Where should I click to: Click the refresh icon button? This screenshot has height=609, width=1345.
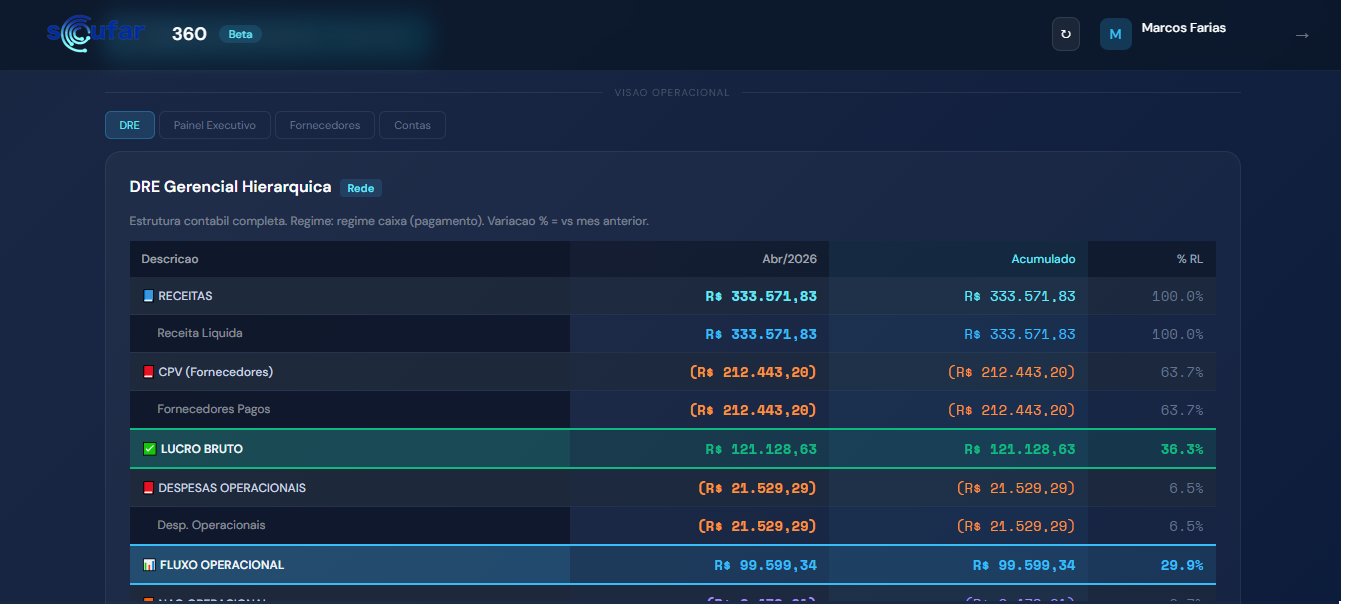tap(1065, 34)
